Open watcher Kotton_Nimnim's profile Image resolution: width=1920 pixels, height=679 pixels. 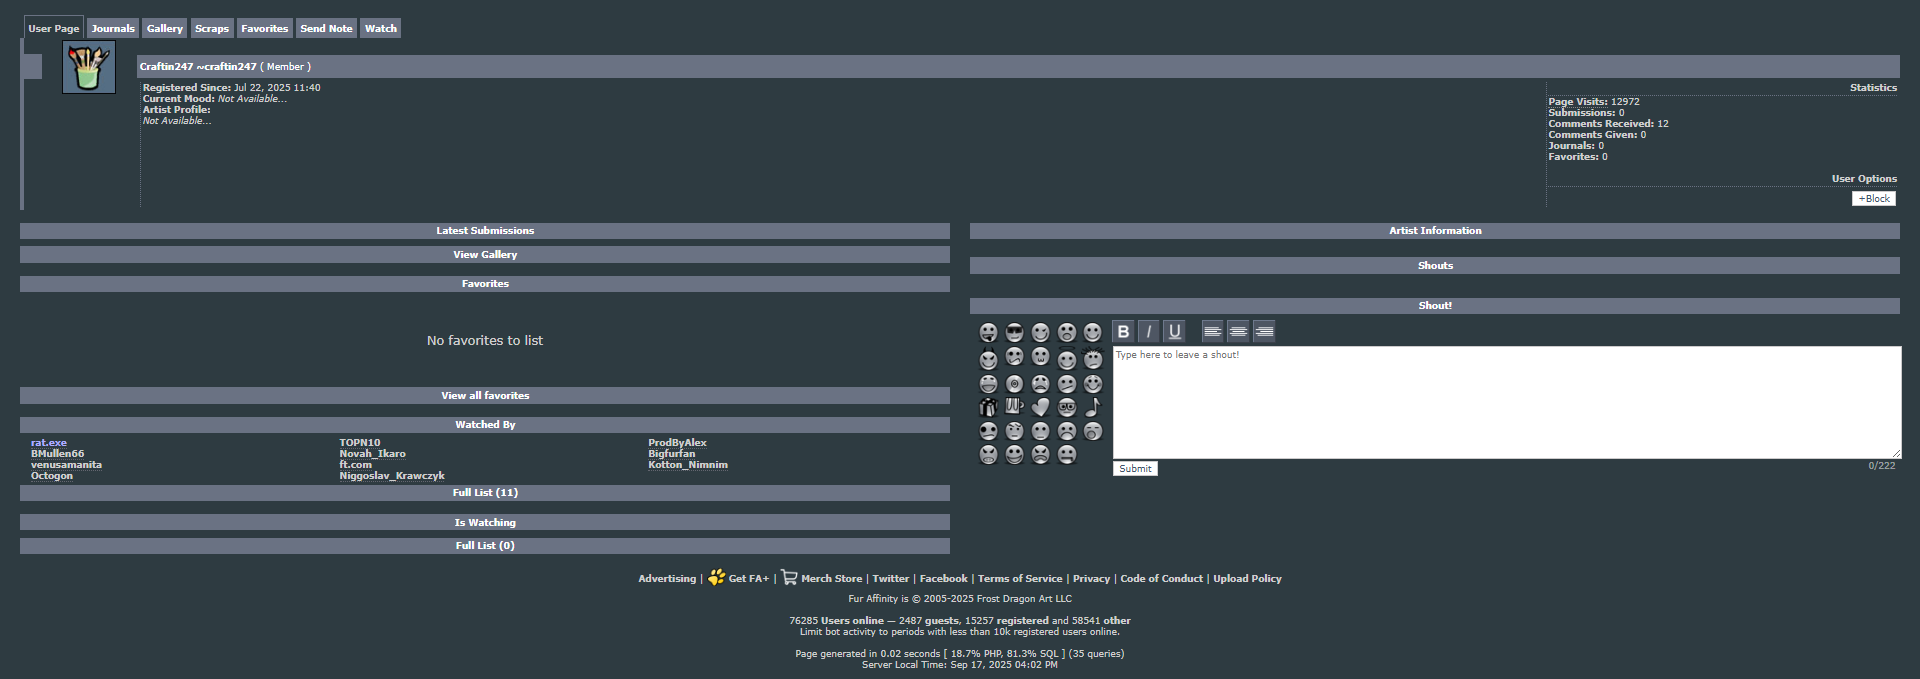click(688, 464)
